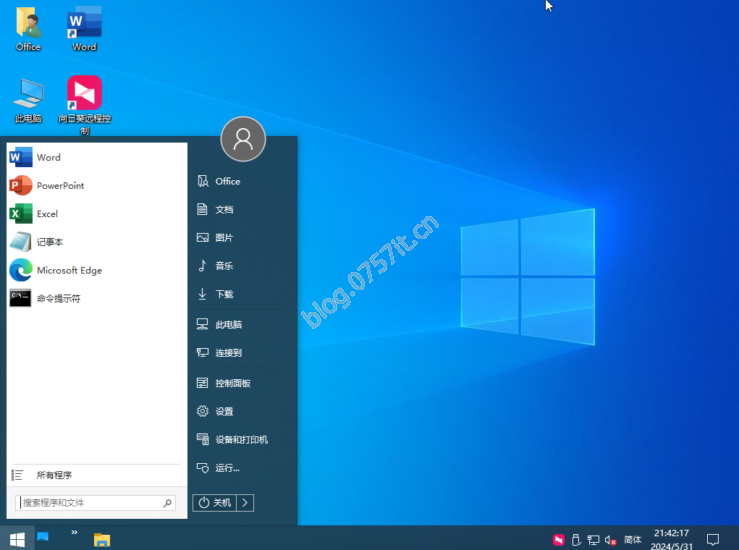This screenshot has height=550, width=739.
Task: Open 命令提示符 from the Start menu
Action: click(x=97, y=298)
